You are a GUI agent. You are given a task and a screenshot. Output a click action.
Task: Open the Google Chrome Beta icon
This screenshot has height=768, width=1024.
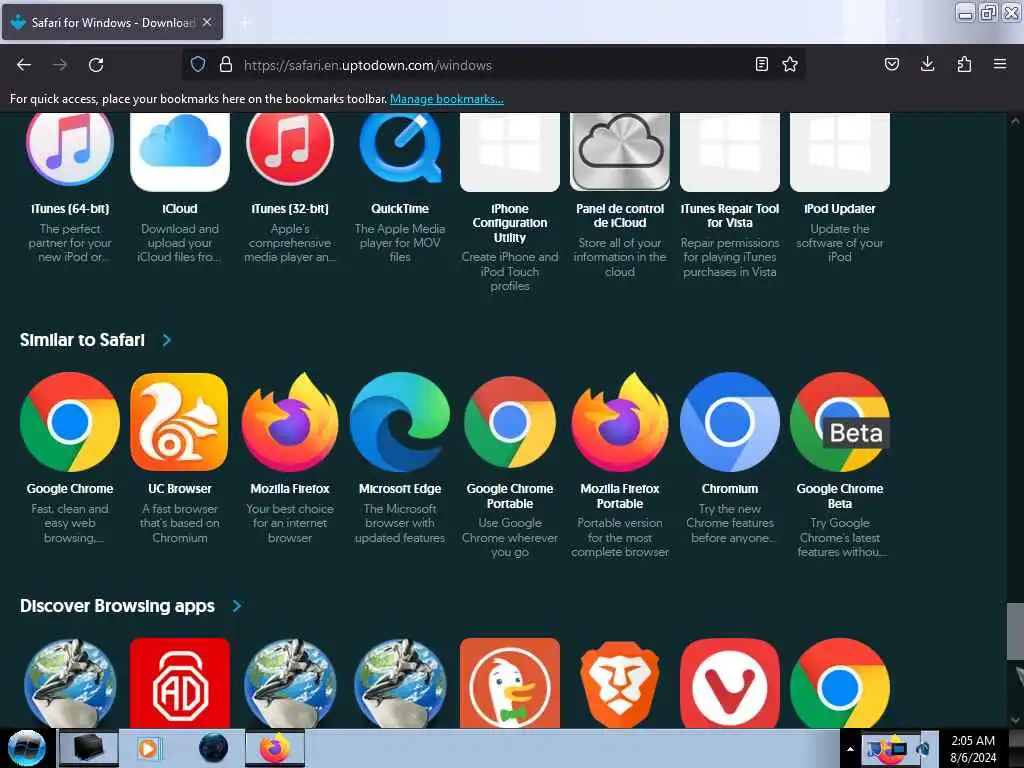coord(840,422)
